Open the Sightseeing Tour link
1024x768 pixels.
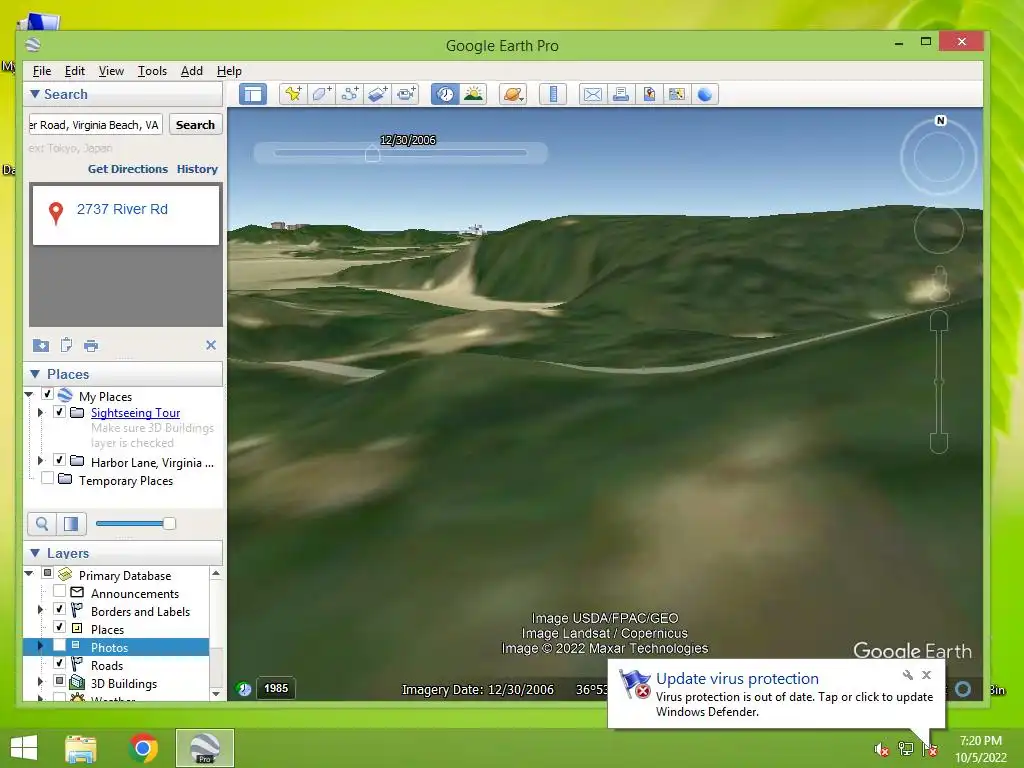click(135, 413)
